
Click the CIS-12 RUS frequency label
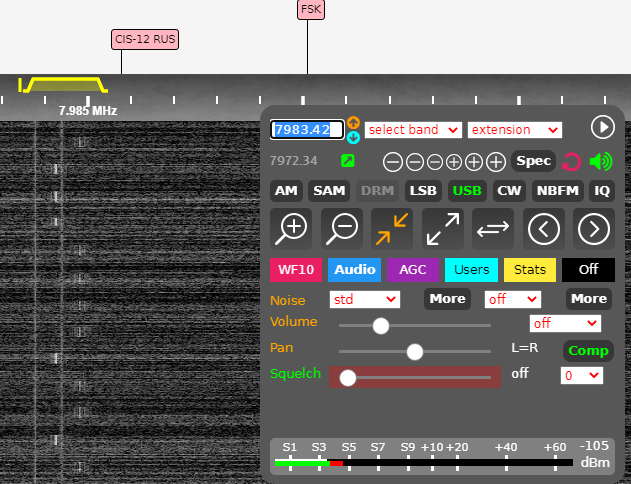click(145, 39)
